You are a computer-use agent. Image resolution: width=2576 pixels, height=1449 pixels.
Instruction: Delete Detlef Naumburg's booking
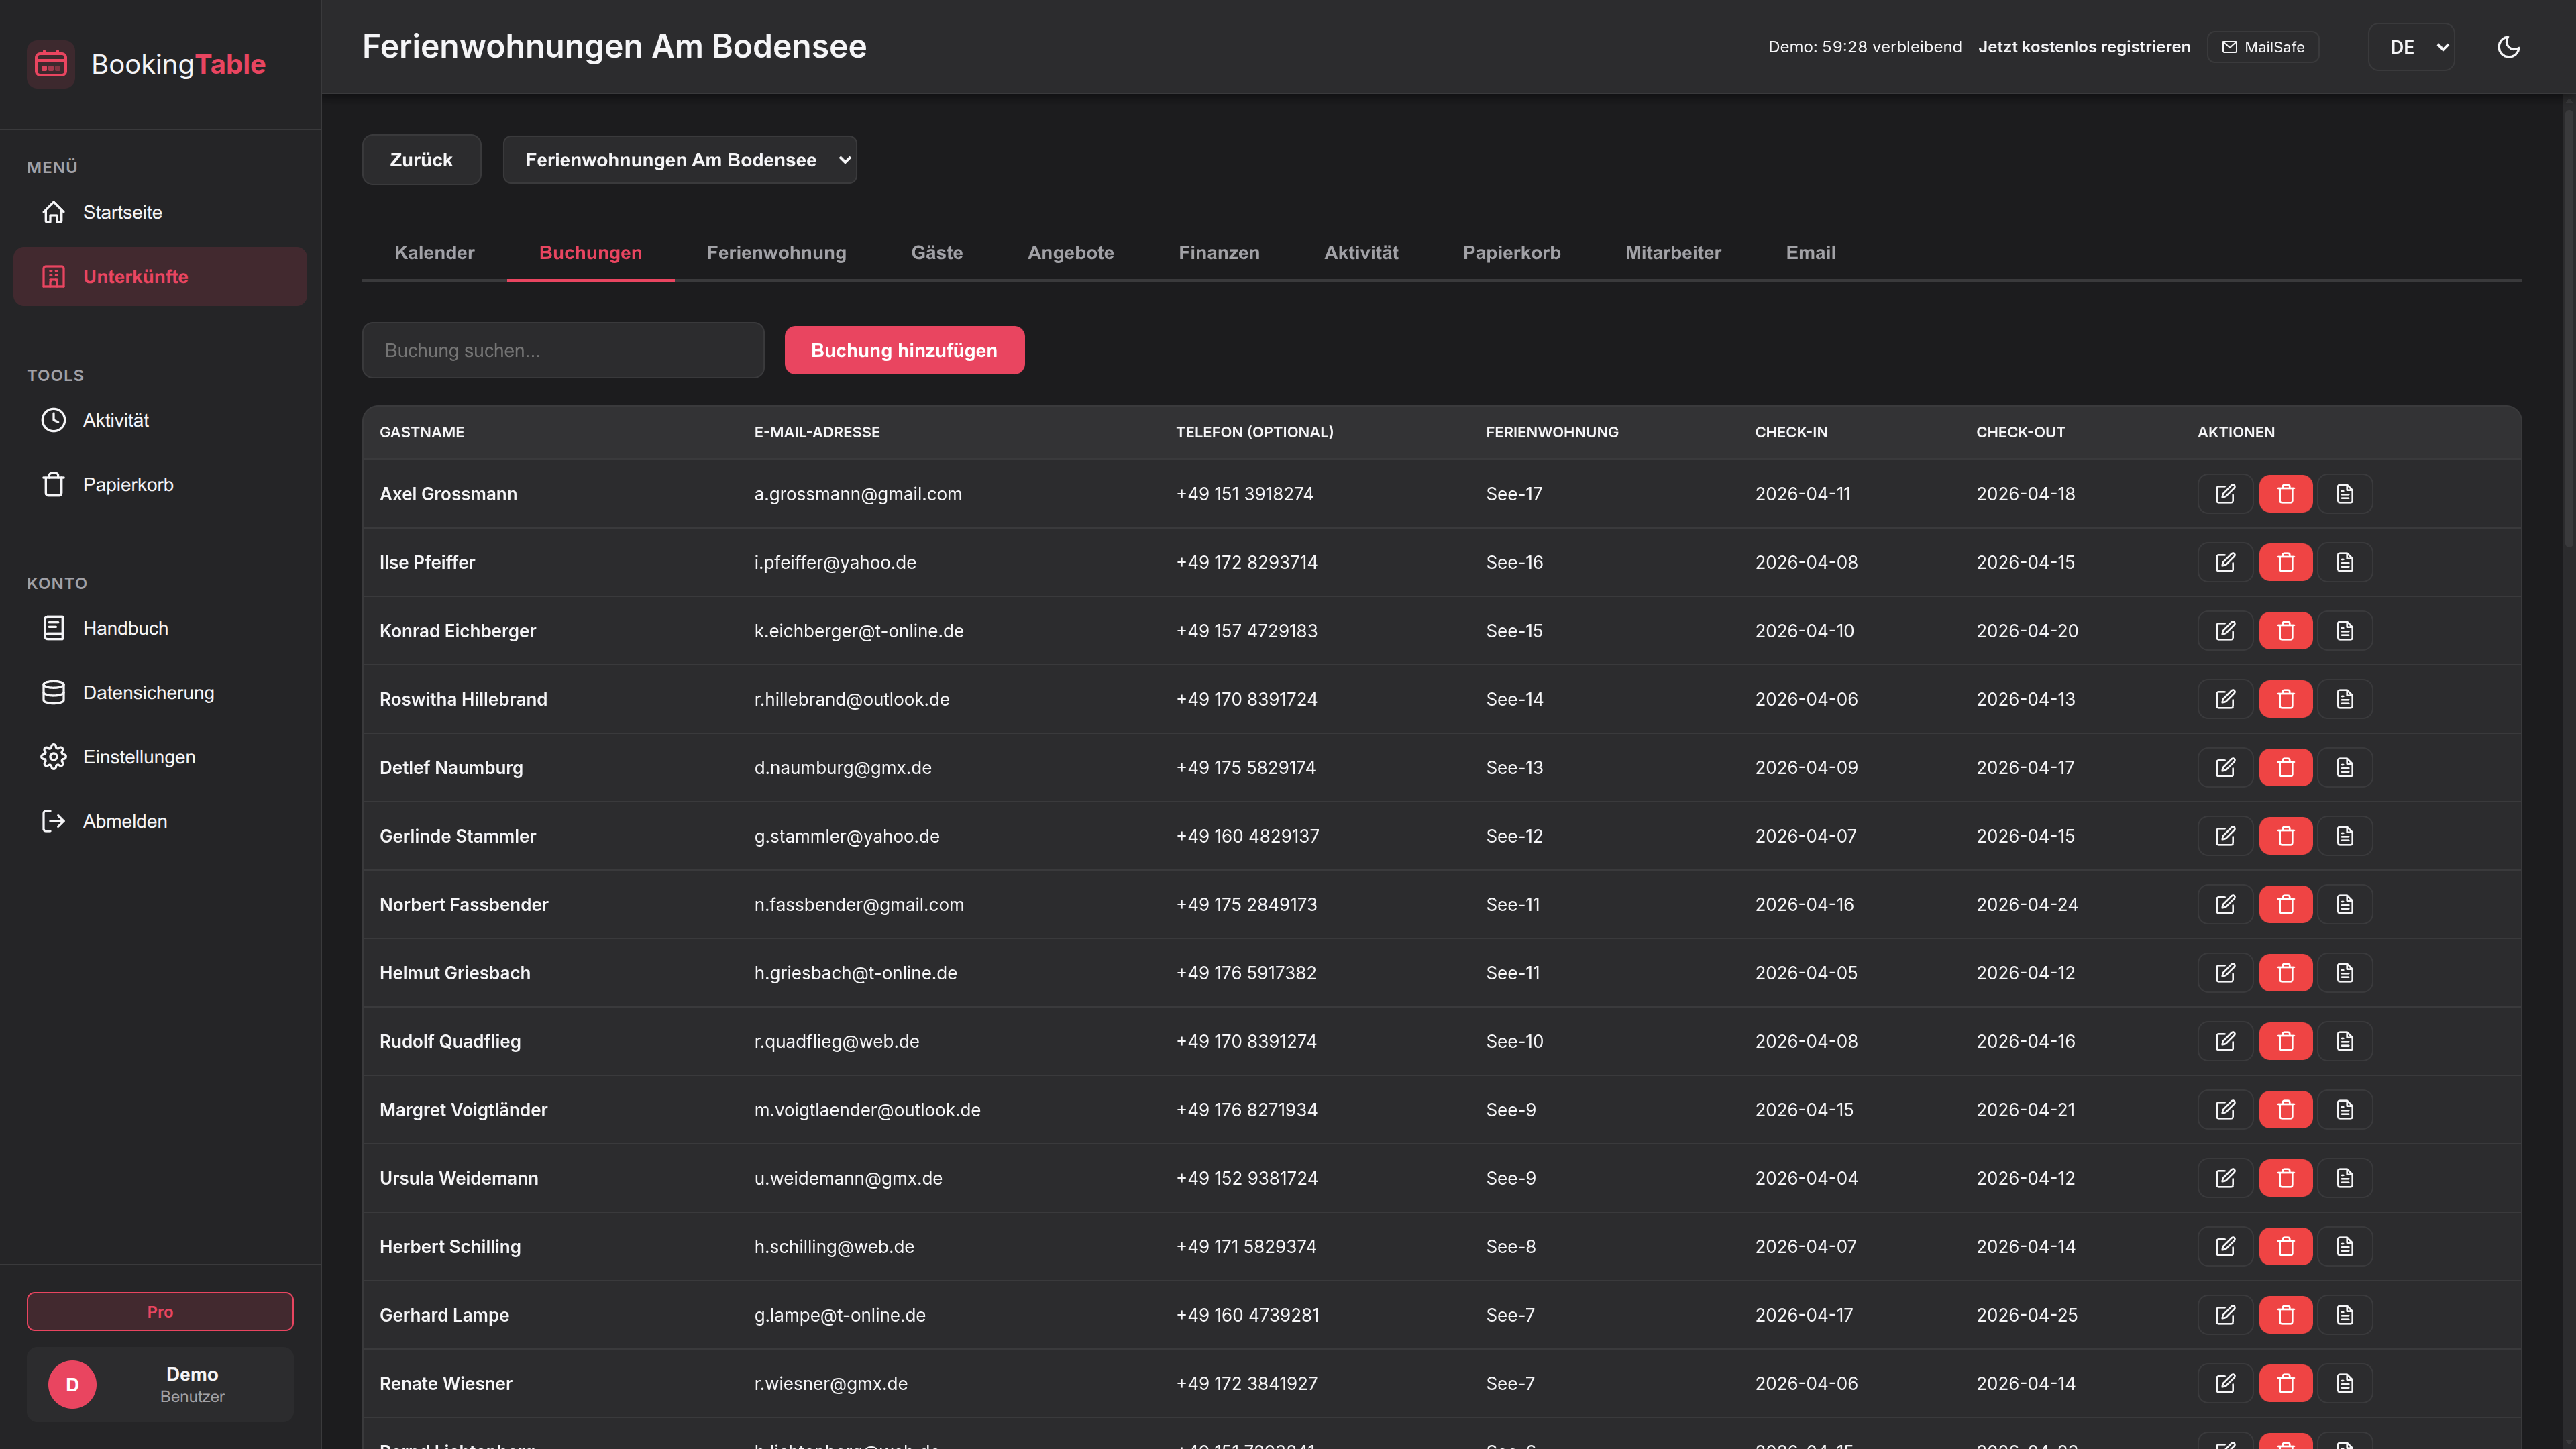tap(2286, 768)
